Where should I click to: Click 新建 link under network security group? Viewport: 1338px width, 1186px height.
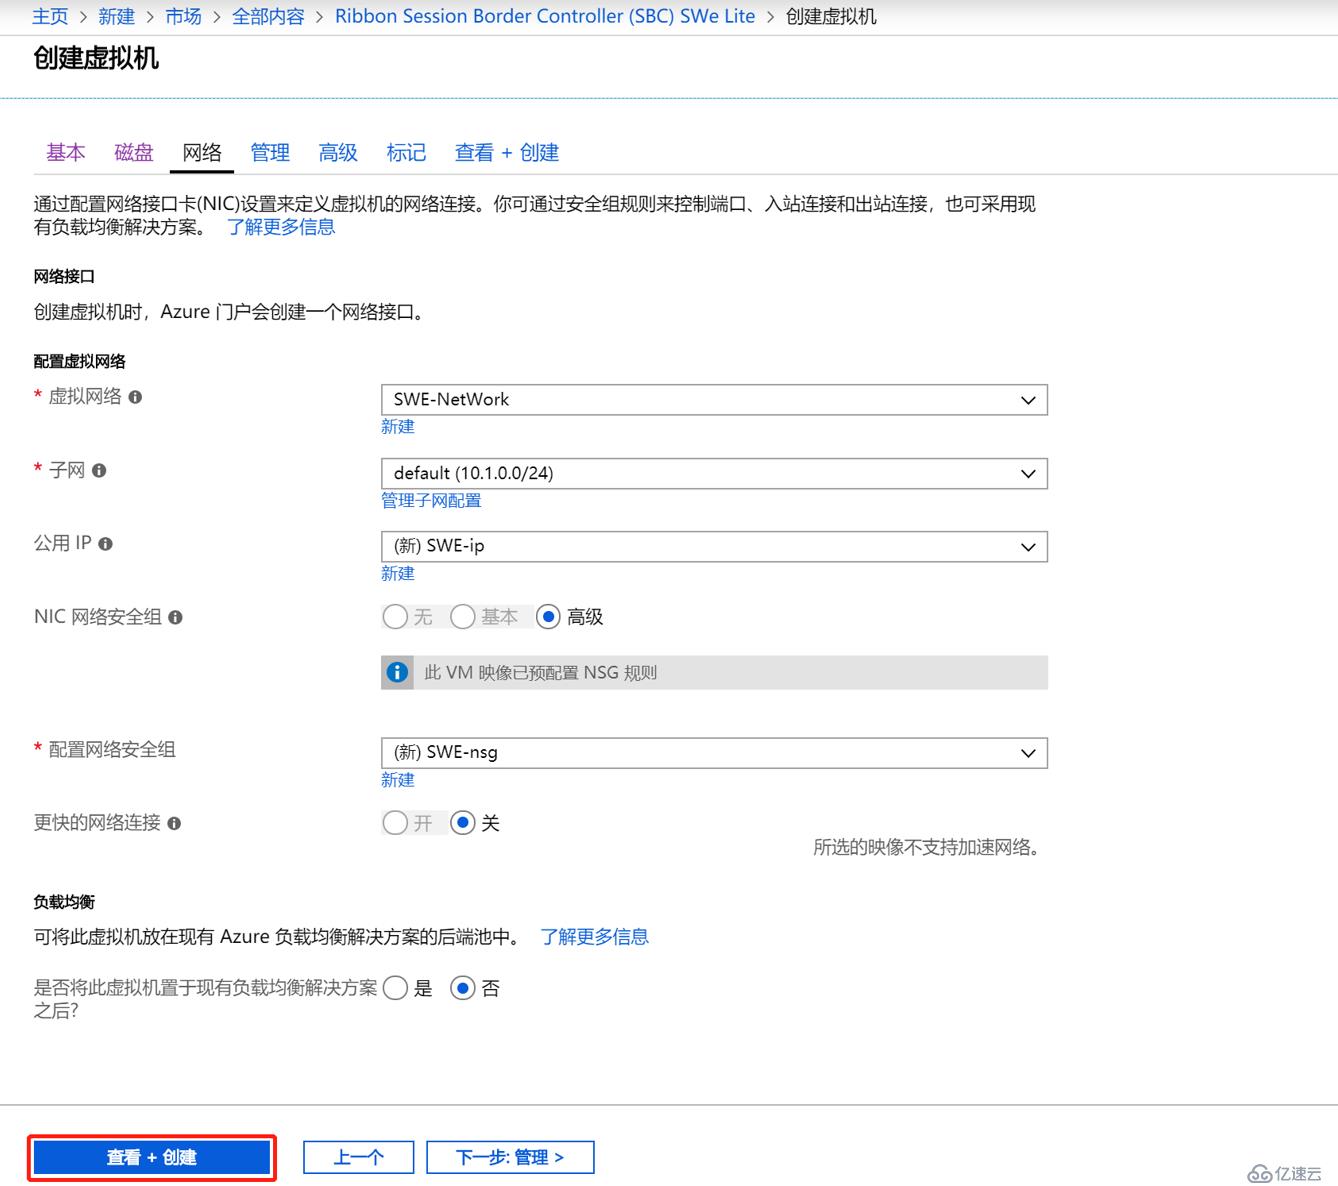coord(398,780)
